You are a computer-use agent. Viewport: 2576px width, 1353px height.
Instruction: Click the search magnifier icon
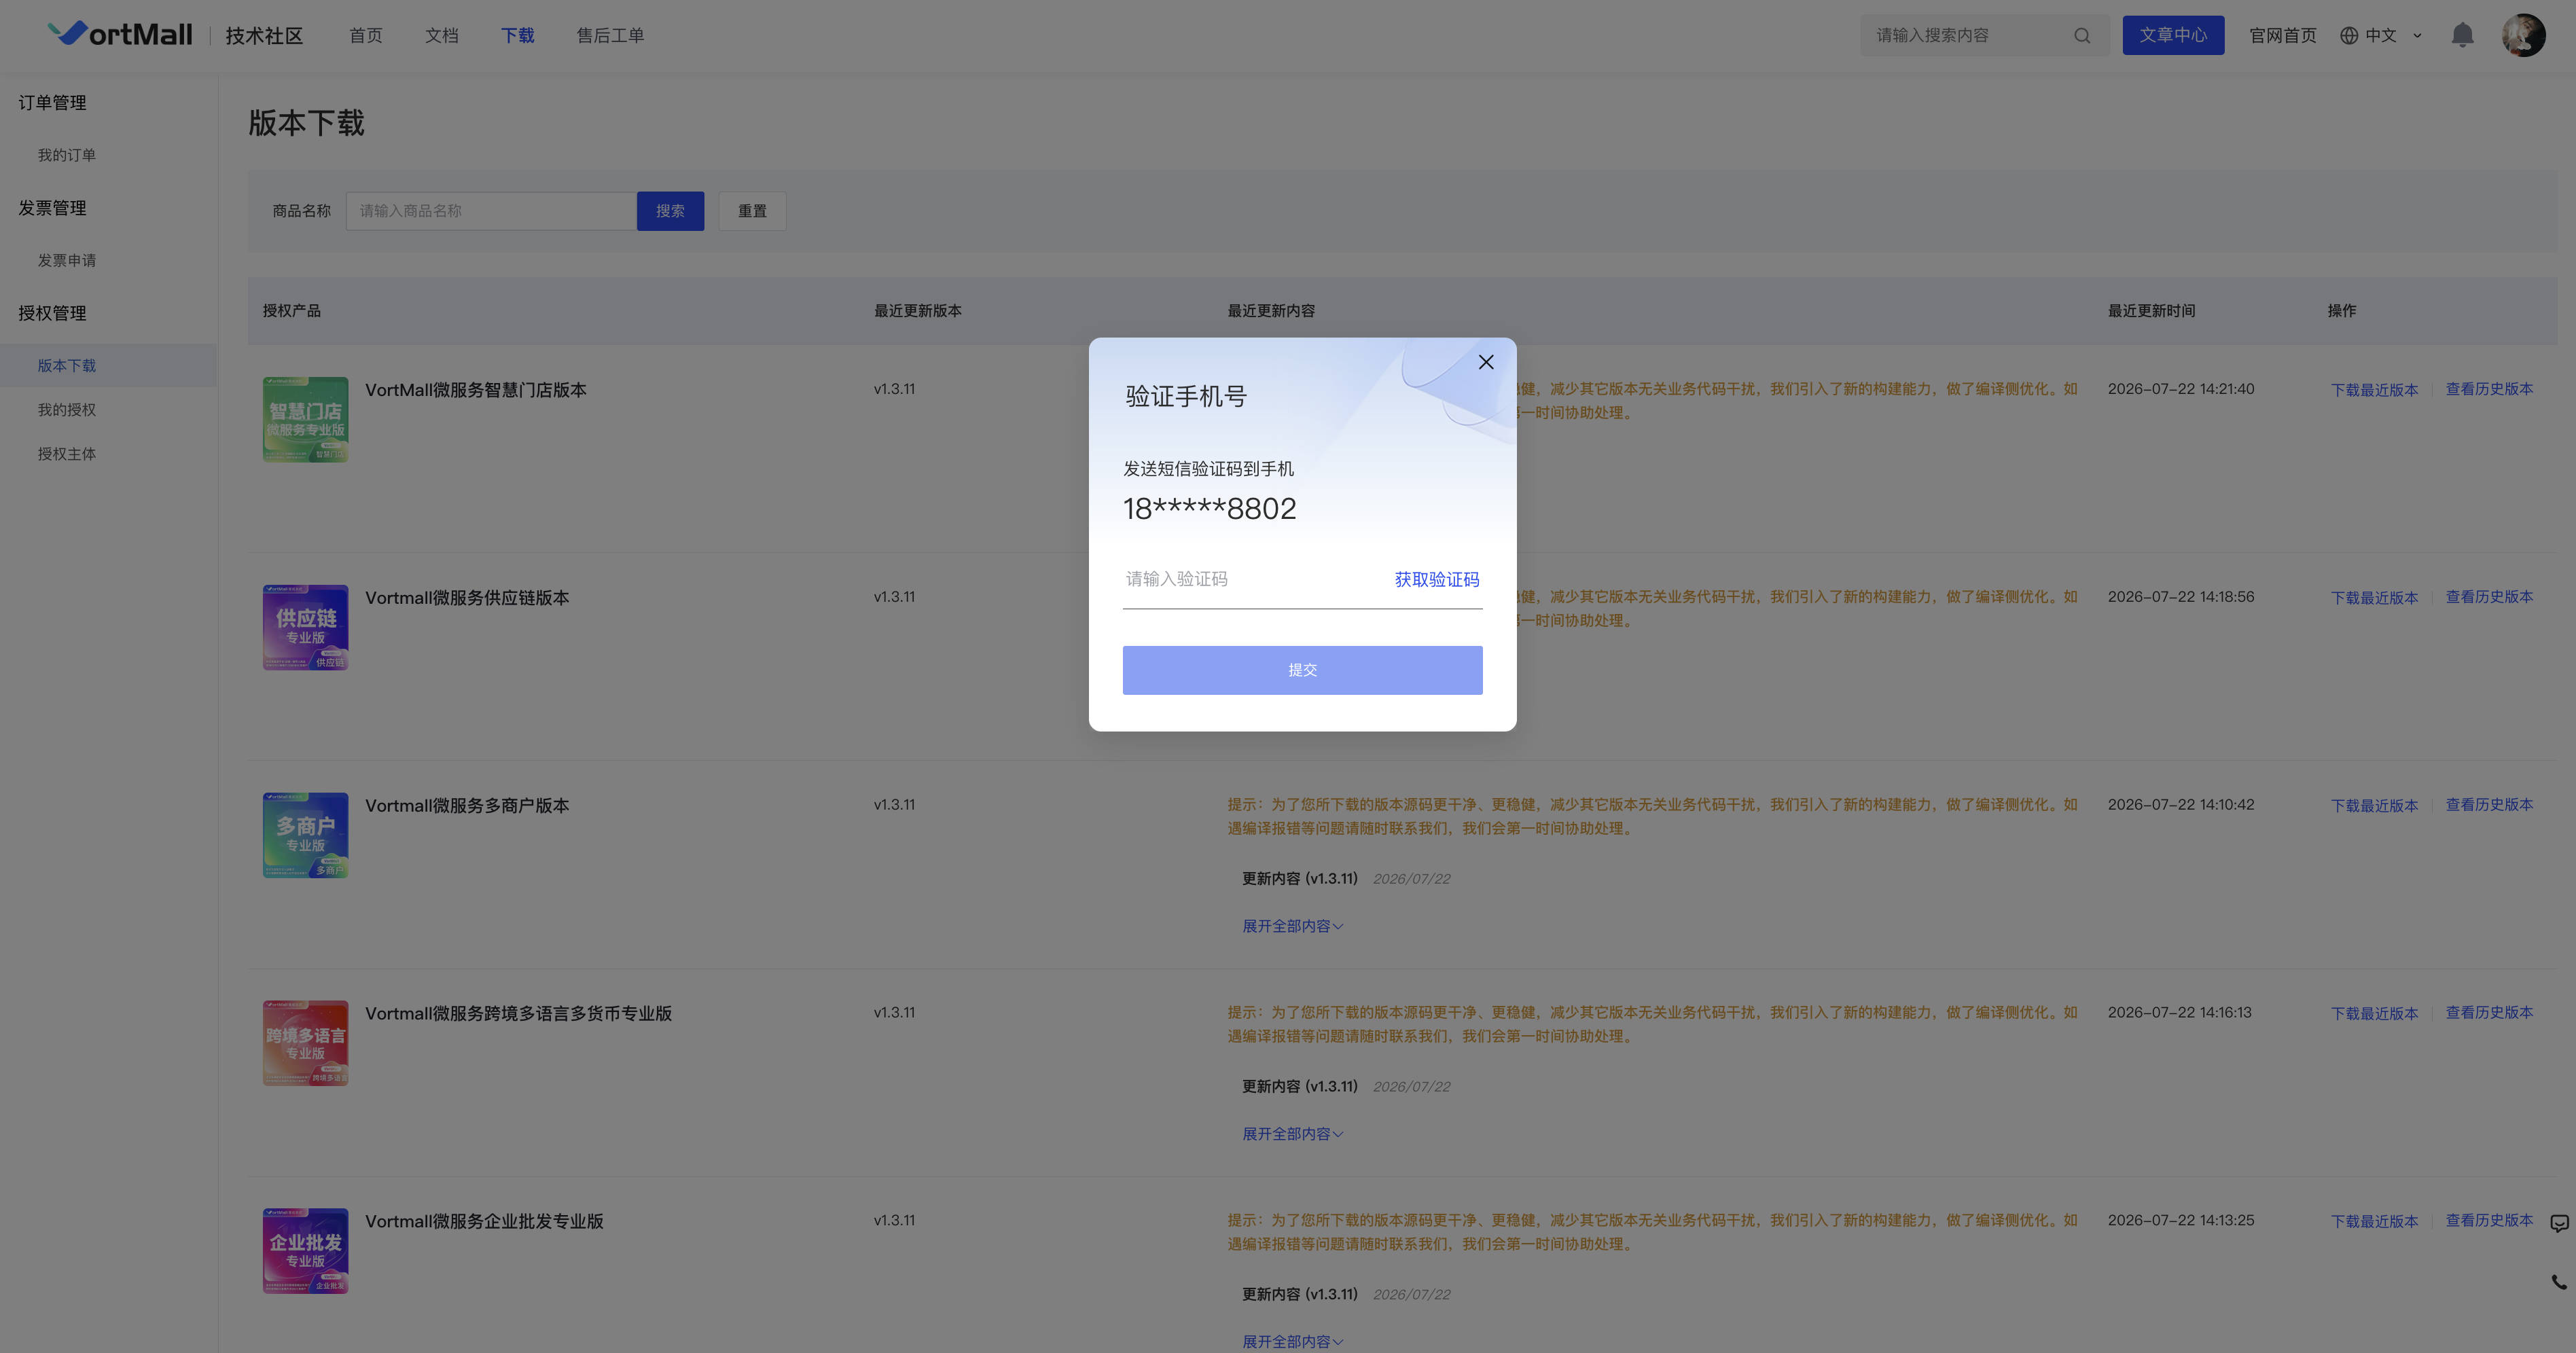point(2082,35)
